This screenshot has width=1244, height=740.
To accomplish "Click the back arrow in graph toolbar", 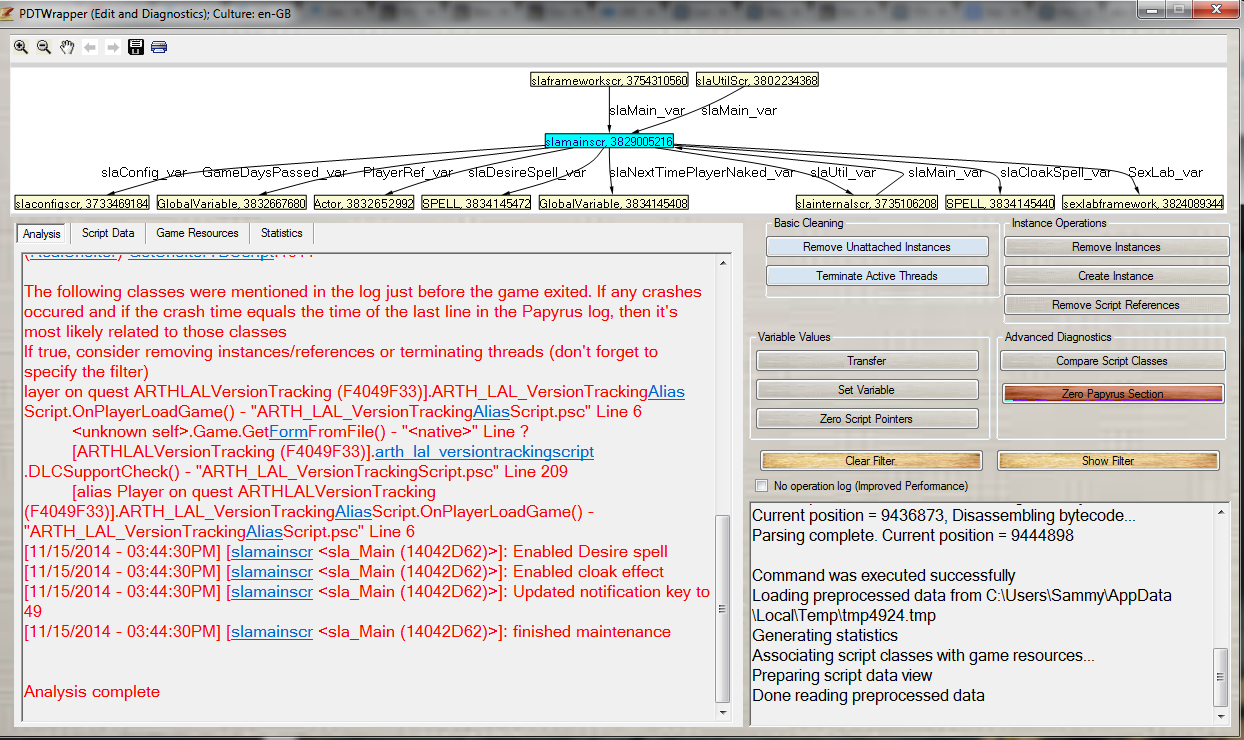I will tap(90, 47).
